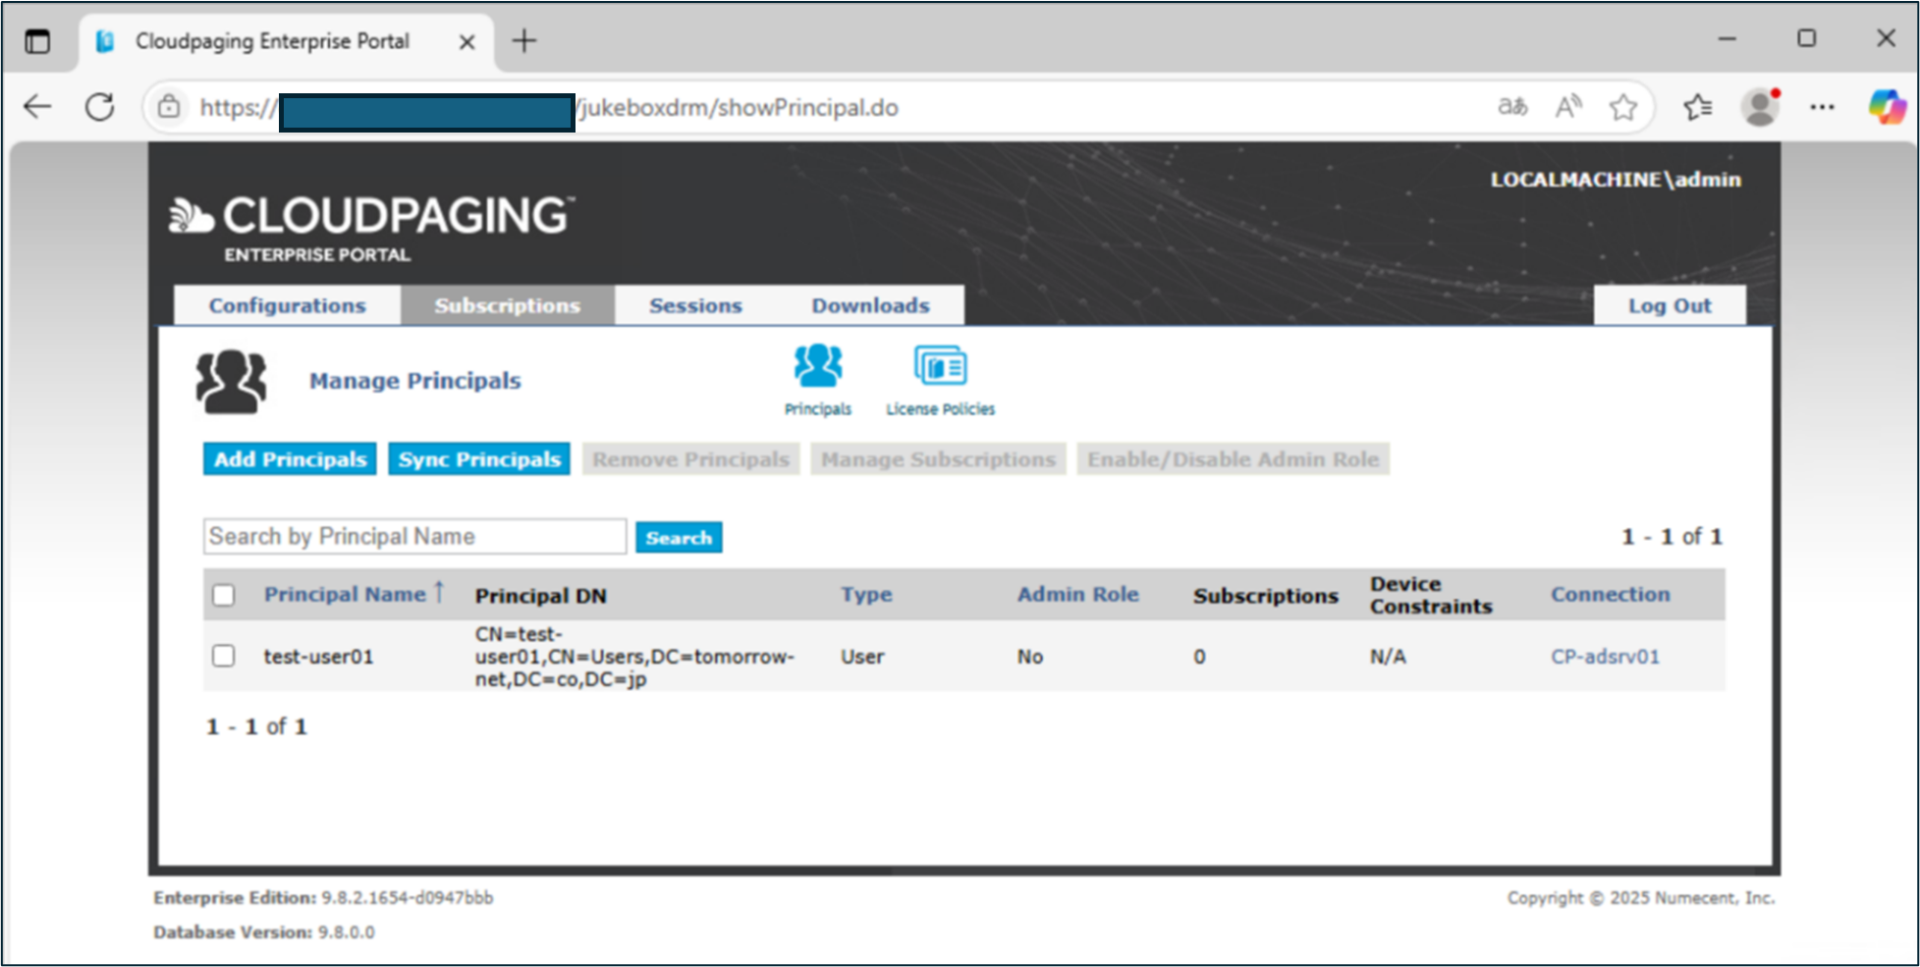The width and height of the screenshot is (1920, 967).
Task: Open the tab actions menu icon
Action: [x=37, y=41]
